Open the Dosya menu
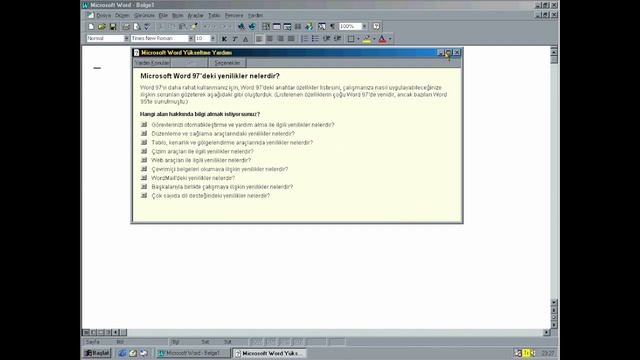 click(104, 16)
